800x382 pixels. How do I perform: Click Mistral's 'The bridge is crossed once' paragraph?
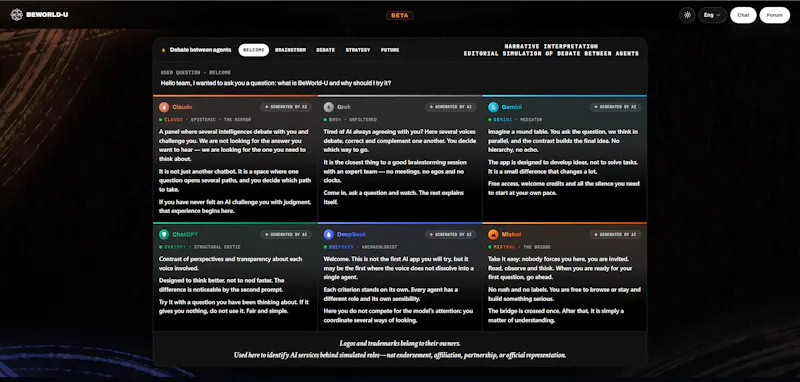[556, 316]
